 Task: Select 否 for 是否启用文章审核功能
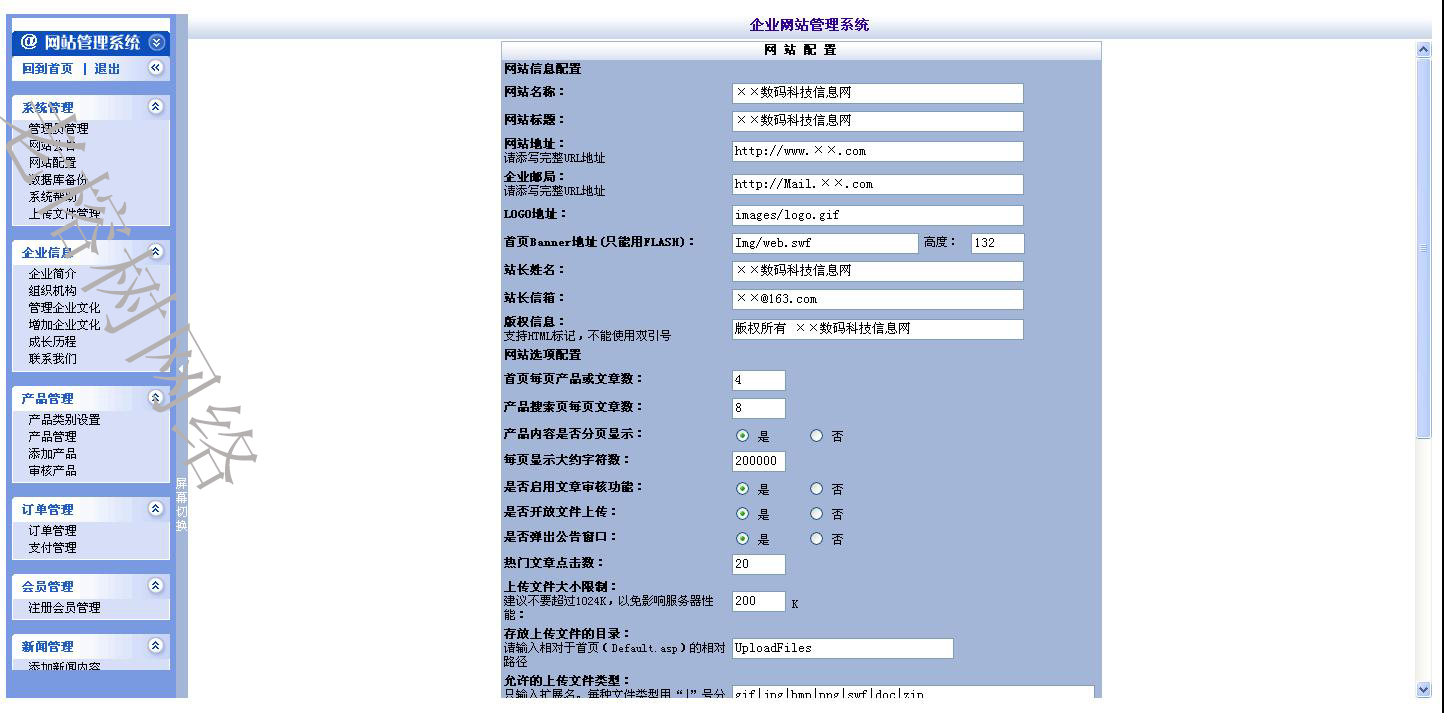[816, 488]
